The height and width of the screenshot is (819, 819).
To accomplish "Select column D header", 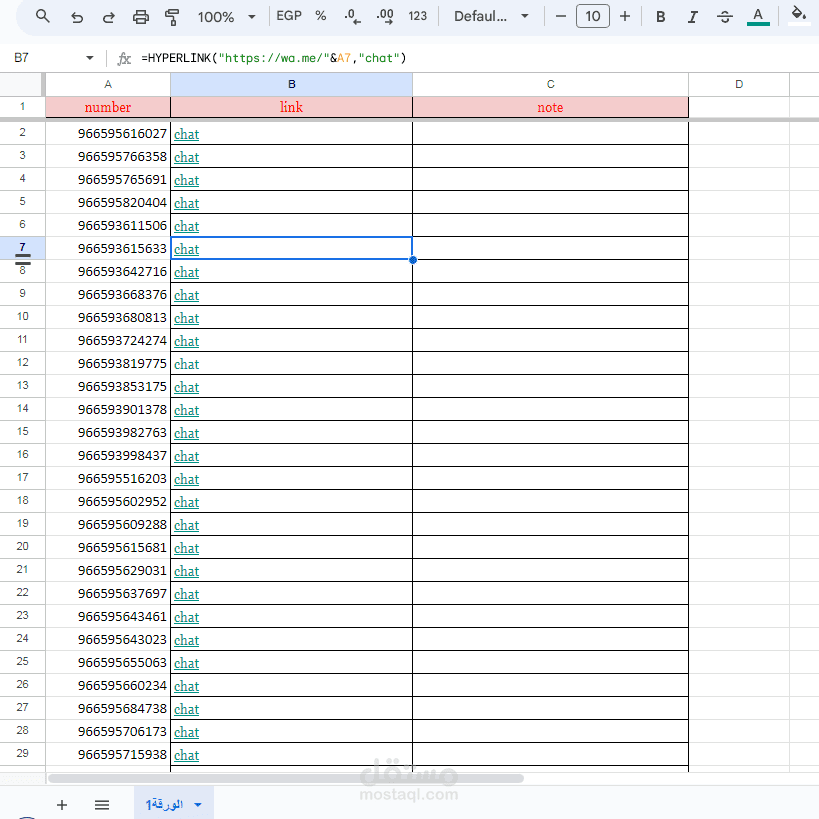I will tap(739, 84).
